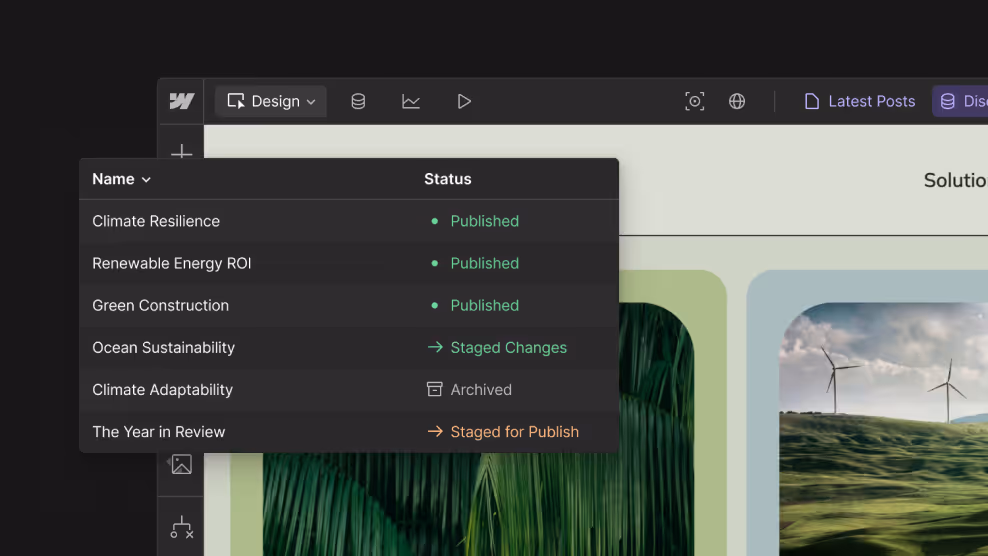The image size is (988, 556).
Task: Click the Staged for Publish status label
Action: 514,432
